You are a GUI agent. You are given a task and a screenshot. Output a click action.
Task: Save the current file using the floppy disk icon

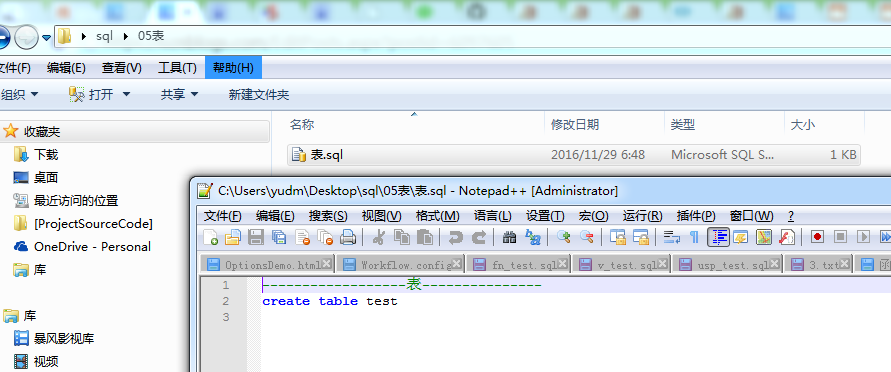pyautogui.click(x=256, y=237)
